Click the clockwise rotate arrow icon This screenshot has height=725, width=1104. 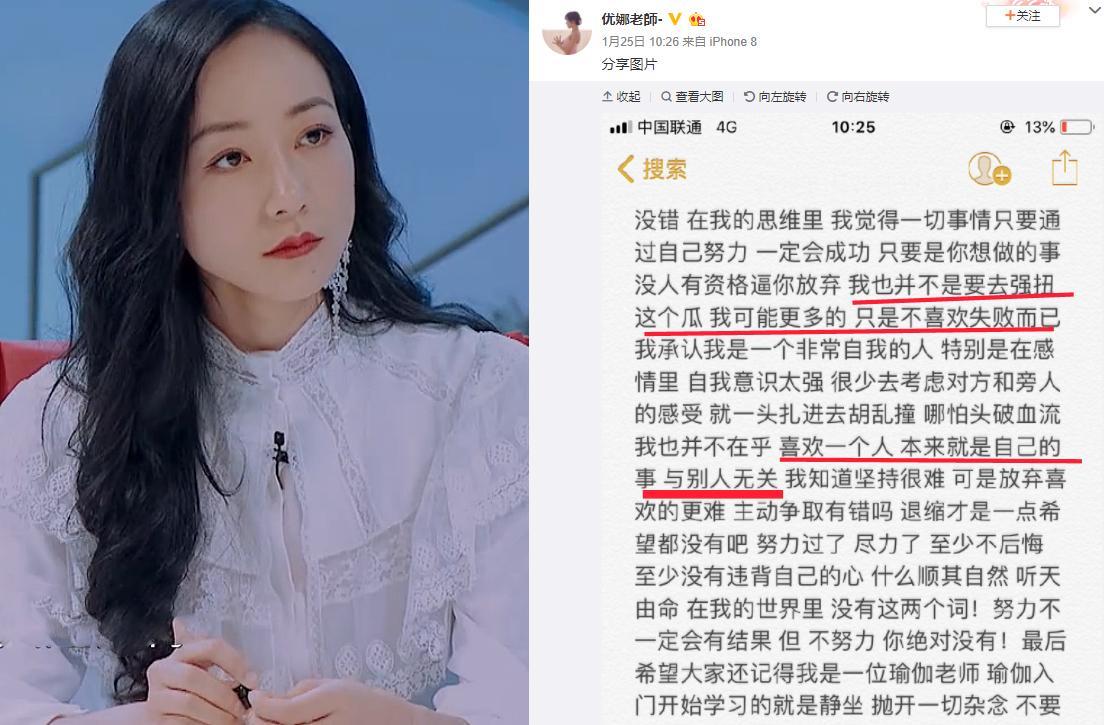point(832,96)
